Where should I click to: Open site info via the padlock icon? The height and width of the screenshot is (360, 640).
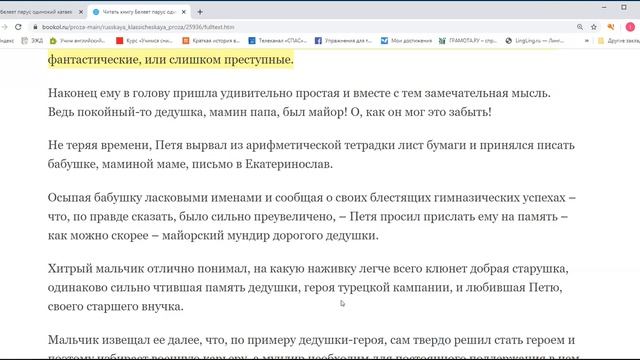(35, 27)
